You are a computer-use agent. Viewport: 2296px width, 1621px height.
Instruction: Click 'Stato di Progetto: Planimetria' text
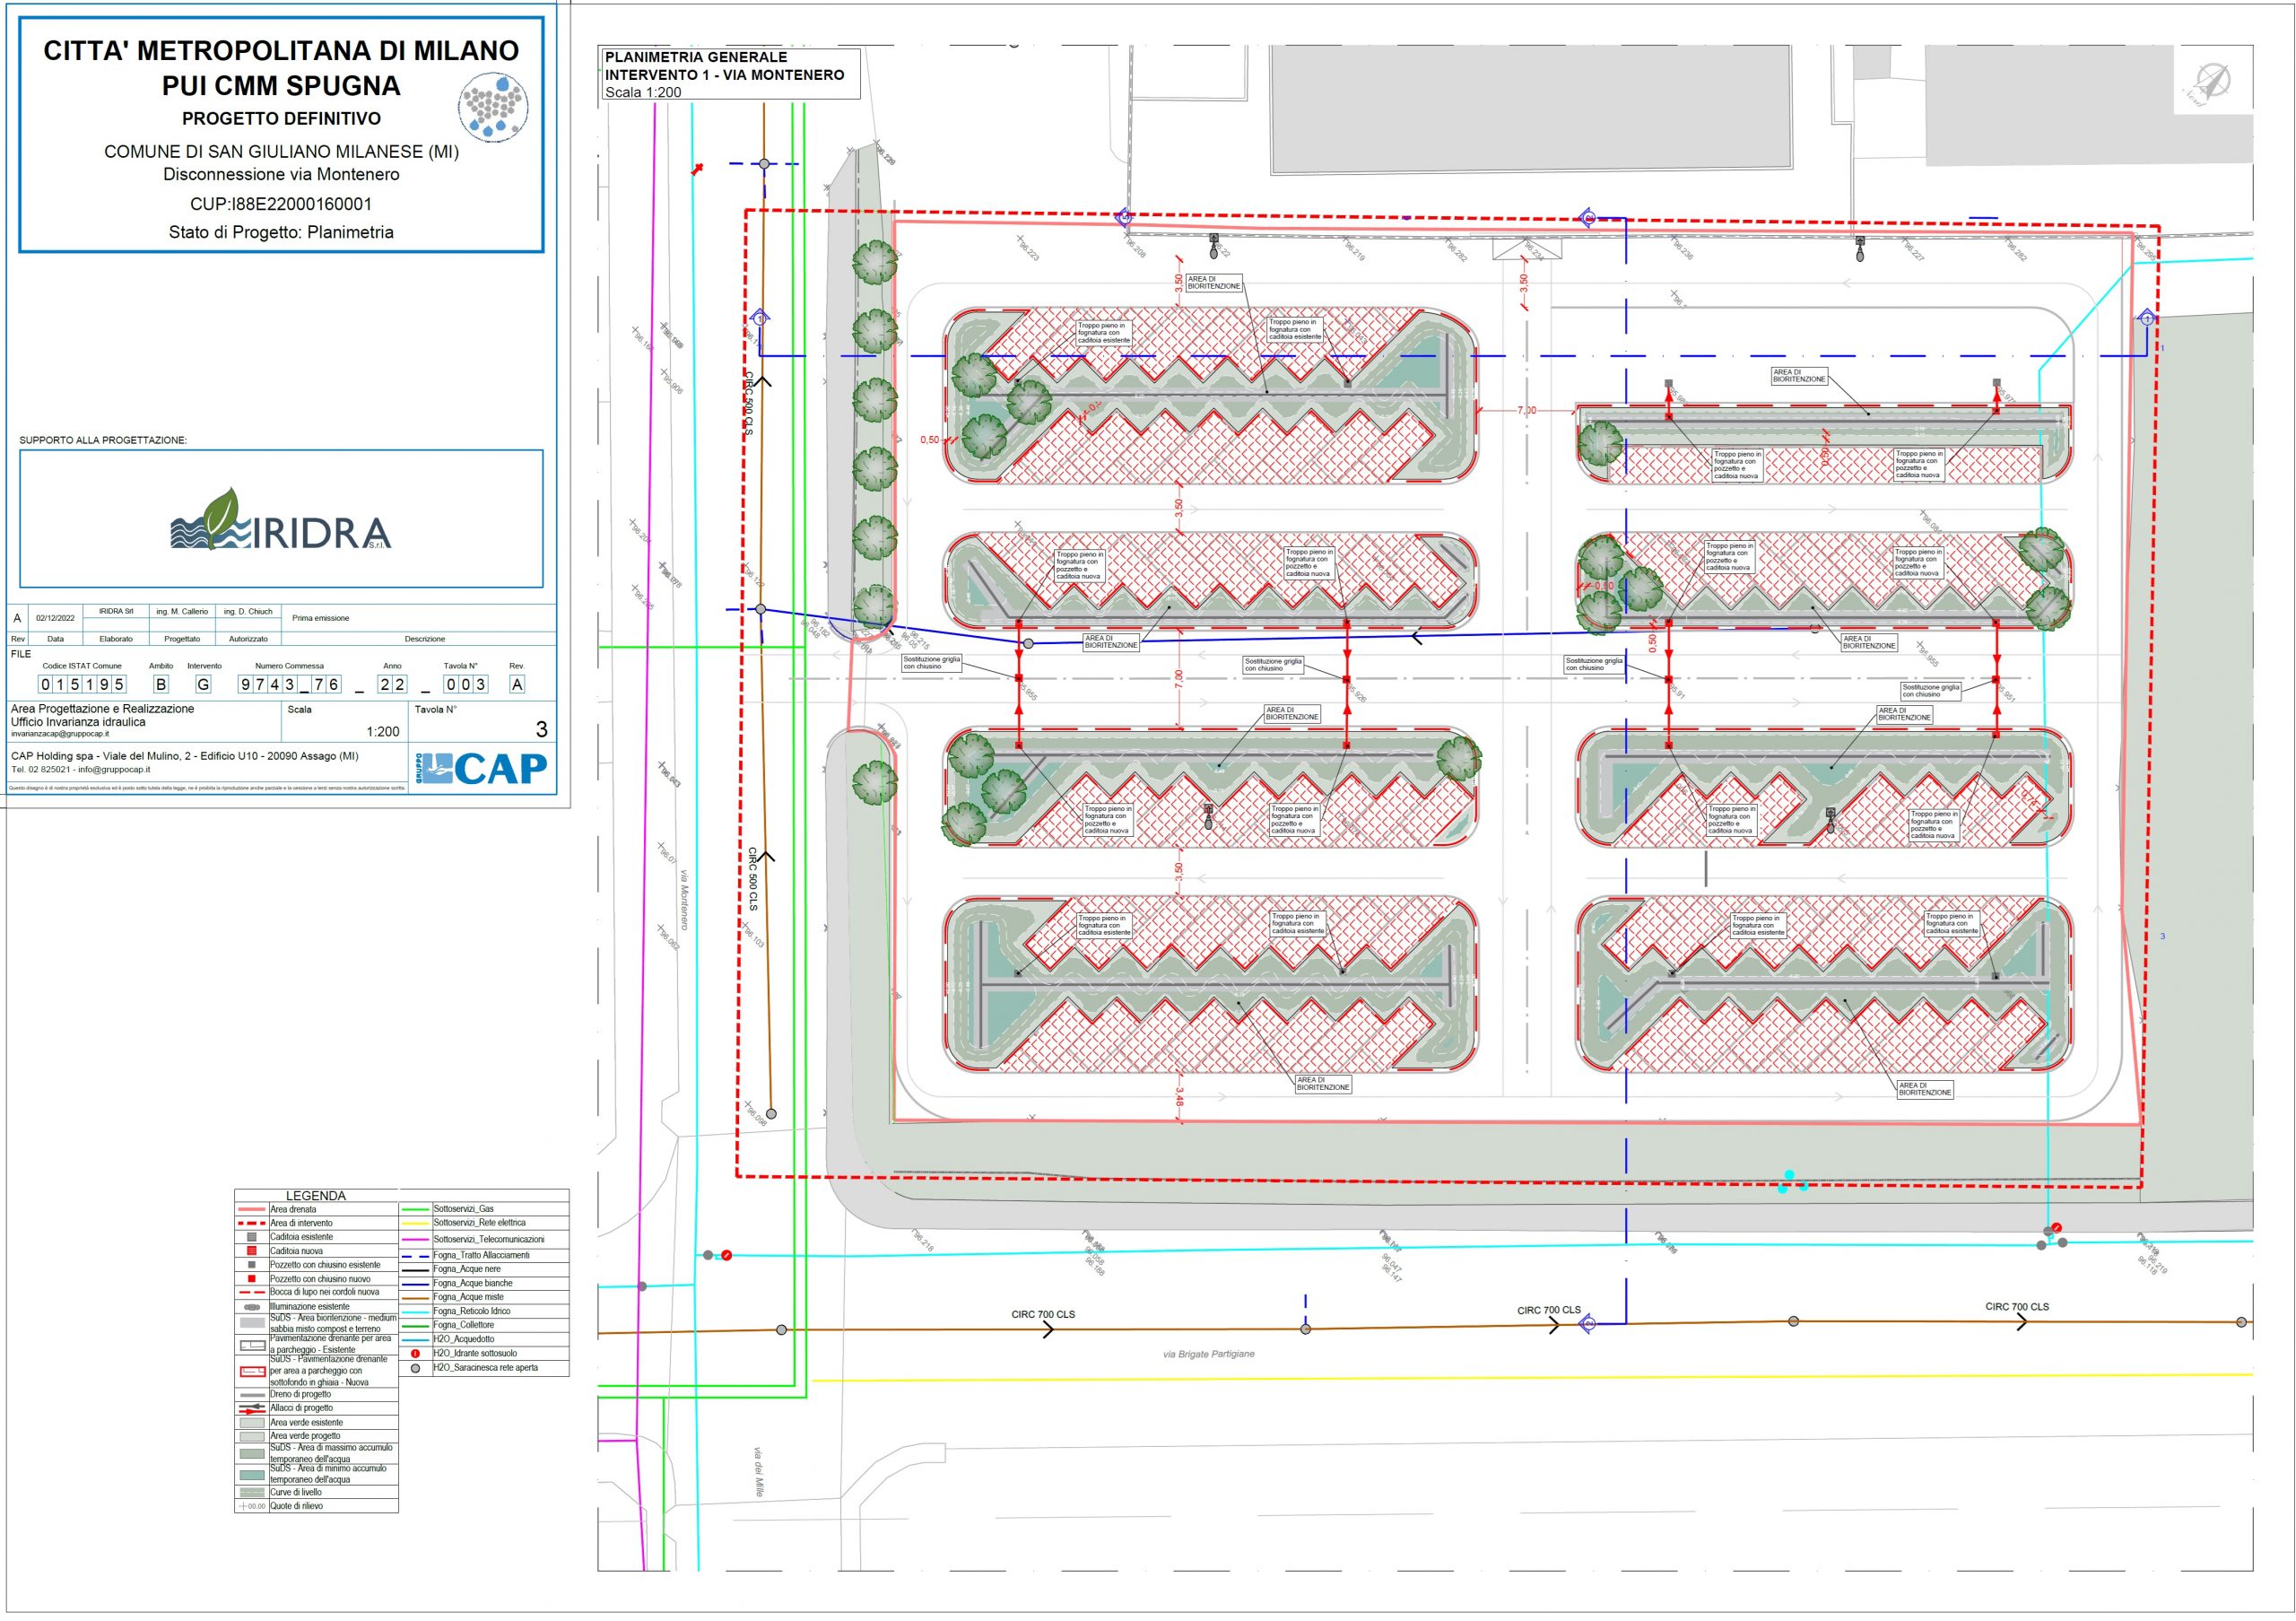(281, 232)
